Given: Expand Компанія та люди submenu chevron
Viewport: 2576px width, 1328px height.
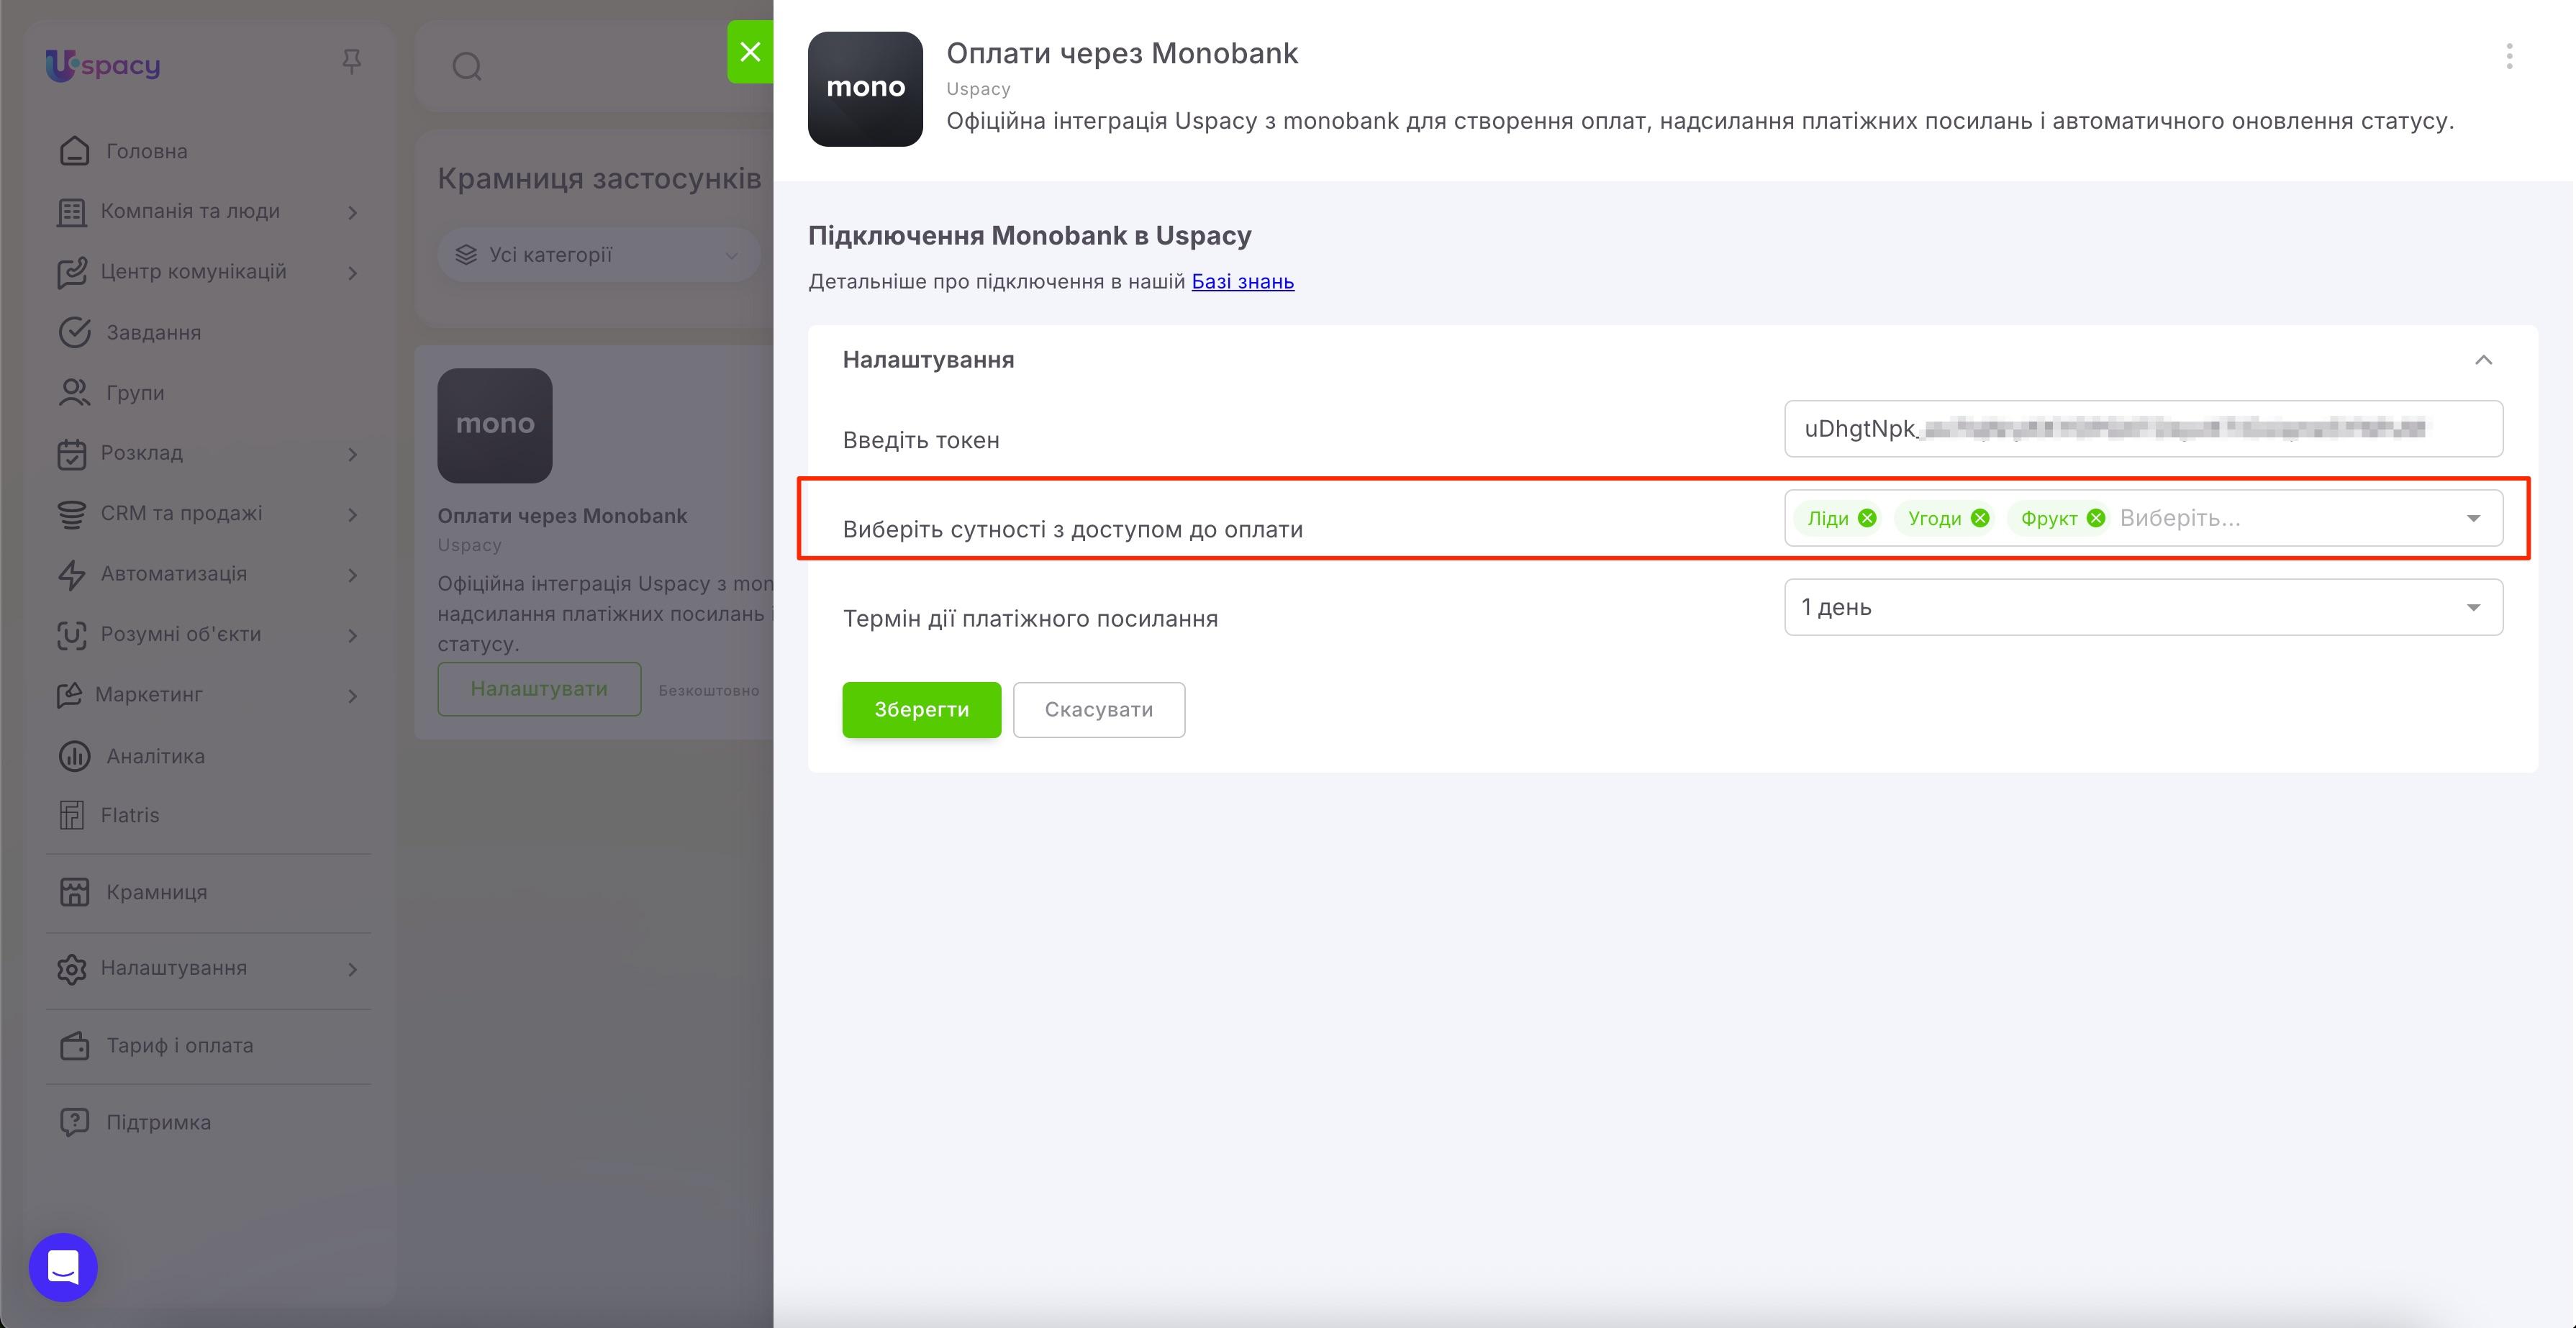Looking at the screenshot, I should click(352, 212).
